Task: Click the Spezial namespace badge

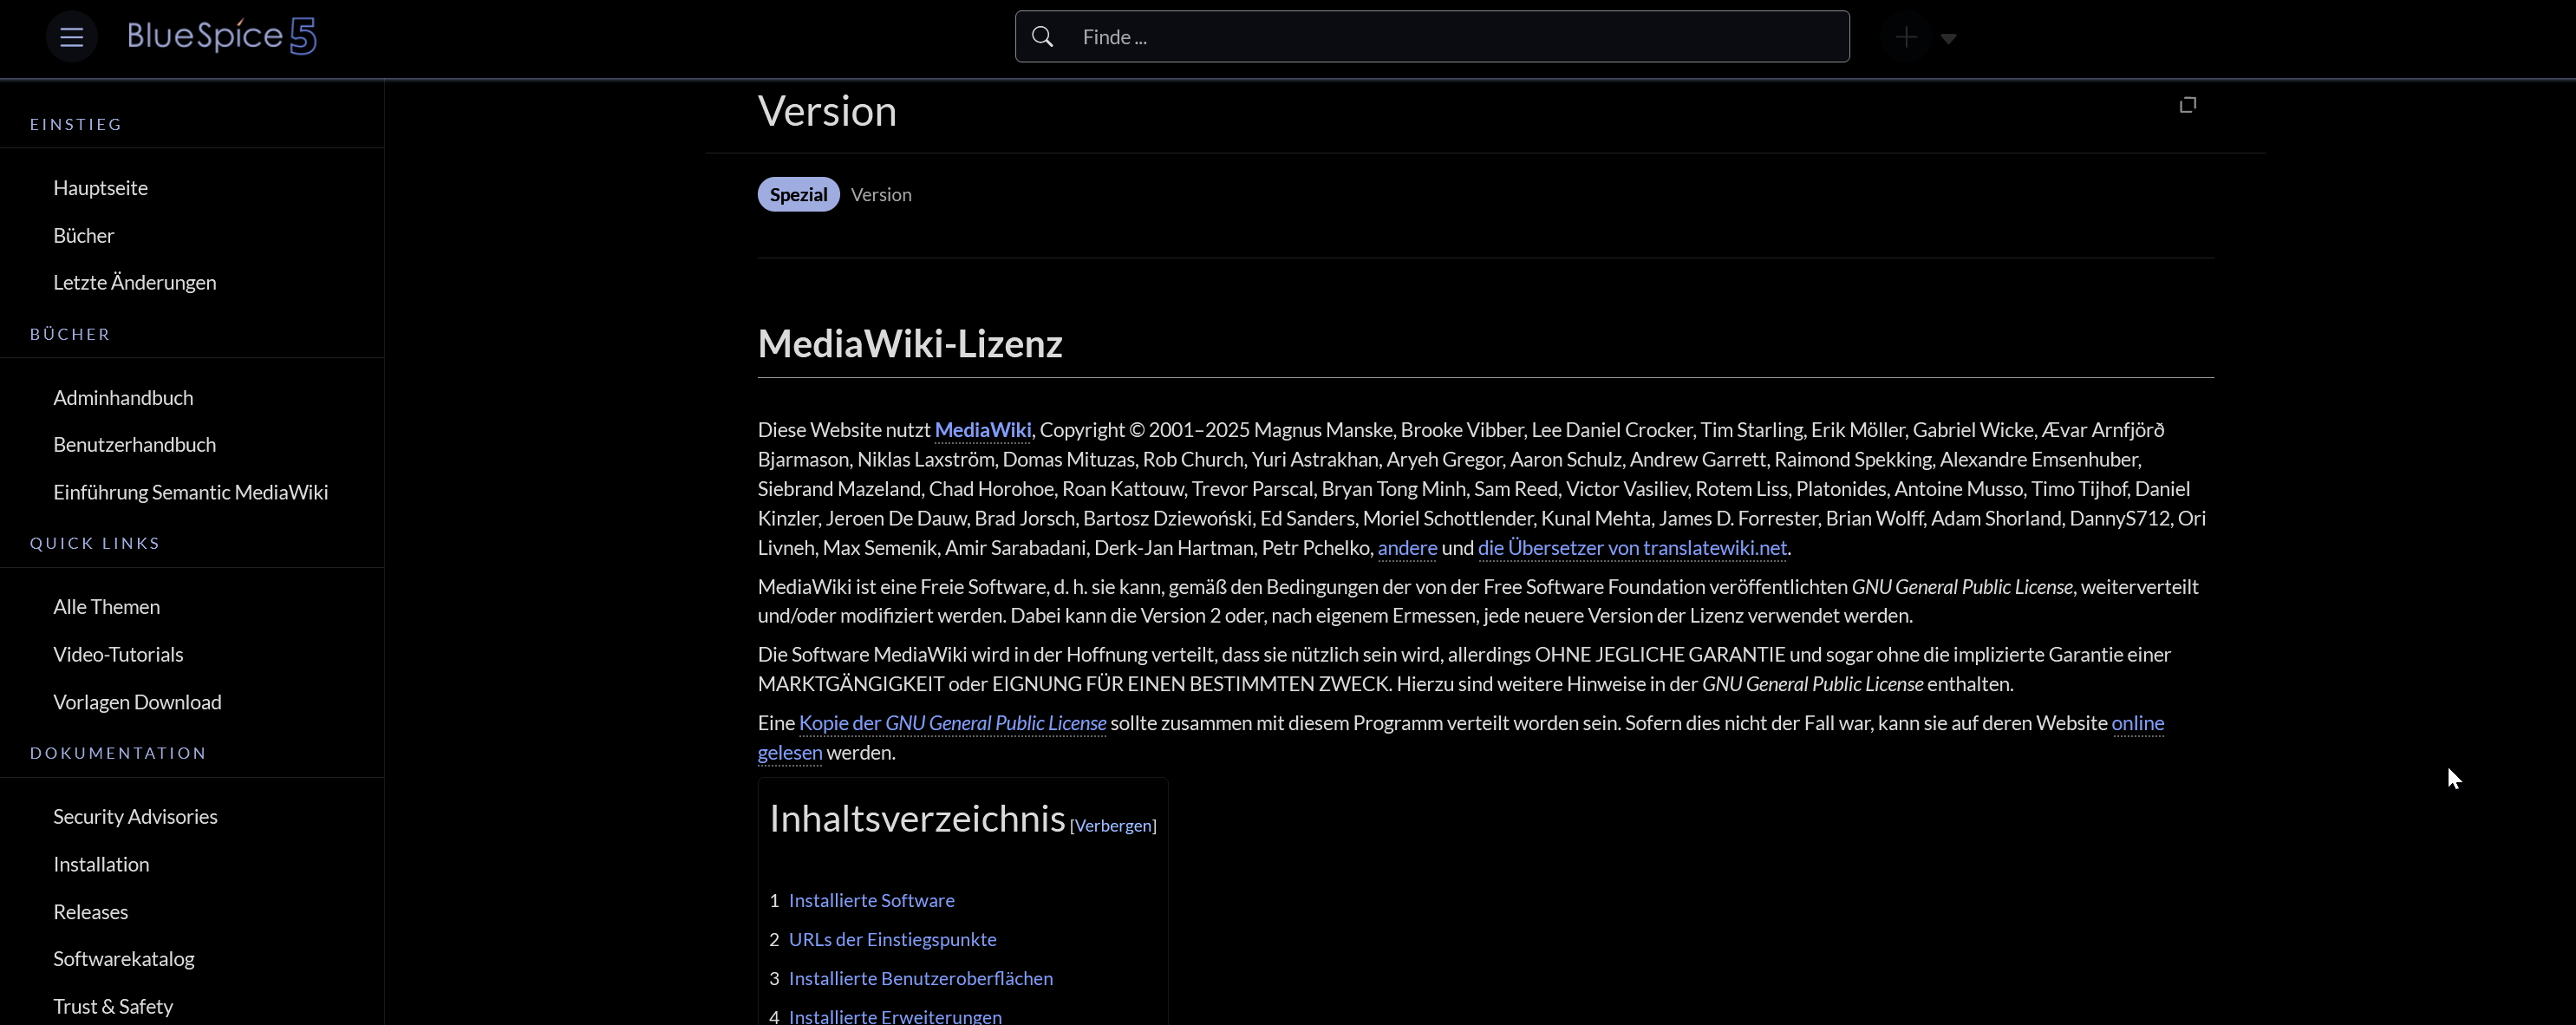Action: 798,194
